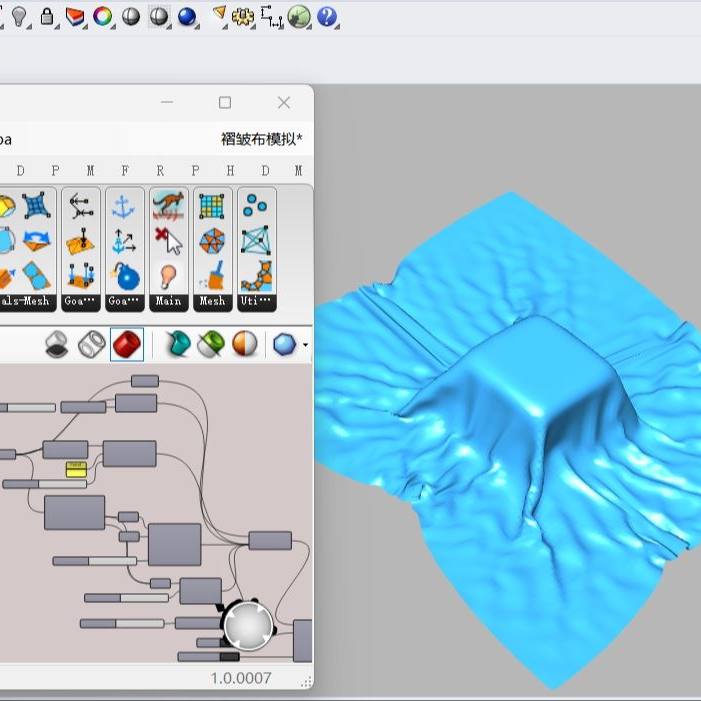Click the blue polygon icon in the canvas toolbar
701x701 pixels.
[x=285, y=345]
